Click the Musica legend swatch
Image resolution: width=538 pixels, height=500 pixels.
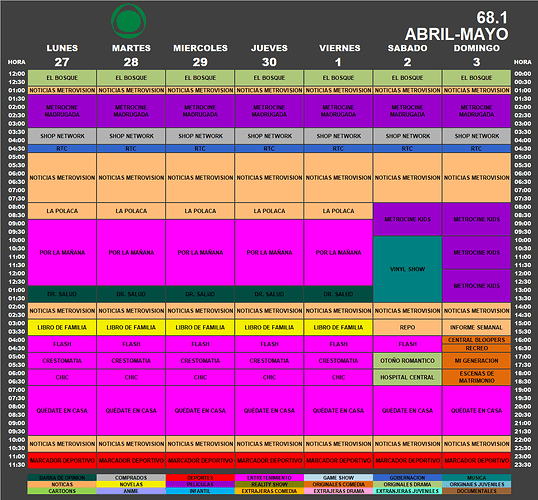click(x=477, y=477)
